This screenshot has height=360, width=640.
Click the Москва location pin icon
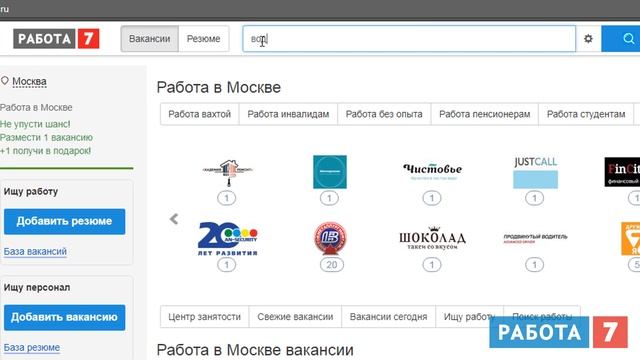(x=4, y=81)
